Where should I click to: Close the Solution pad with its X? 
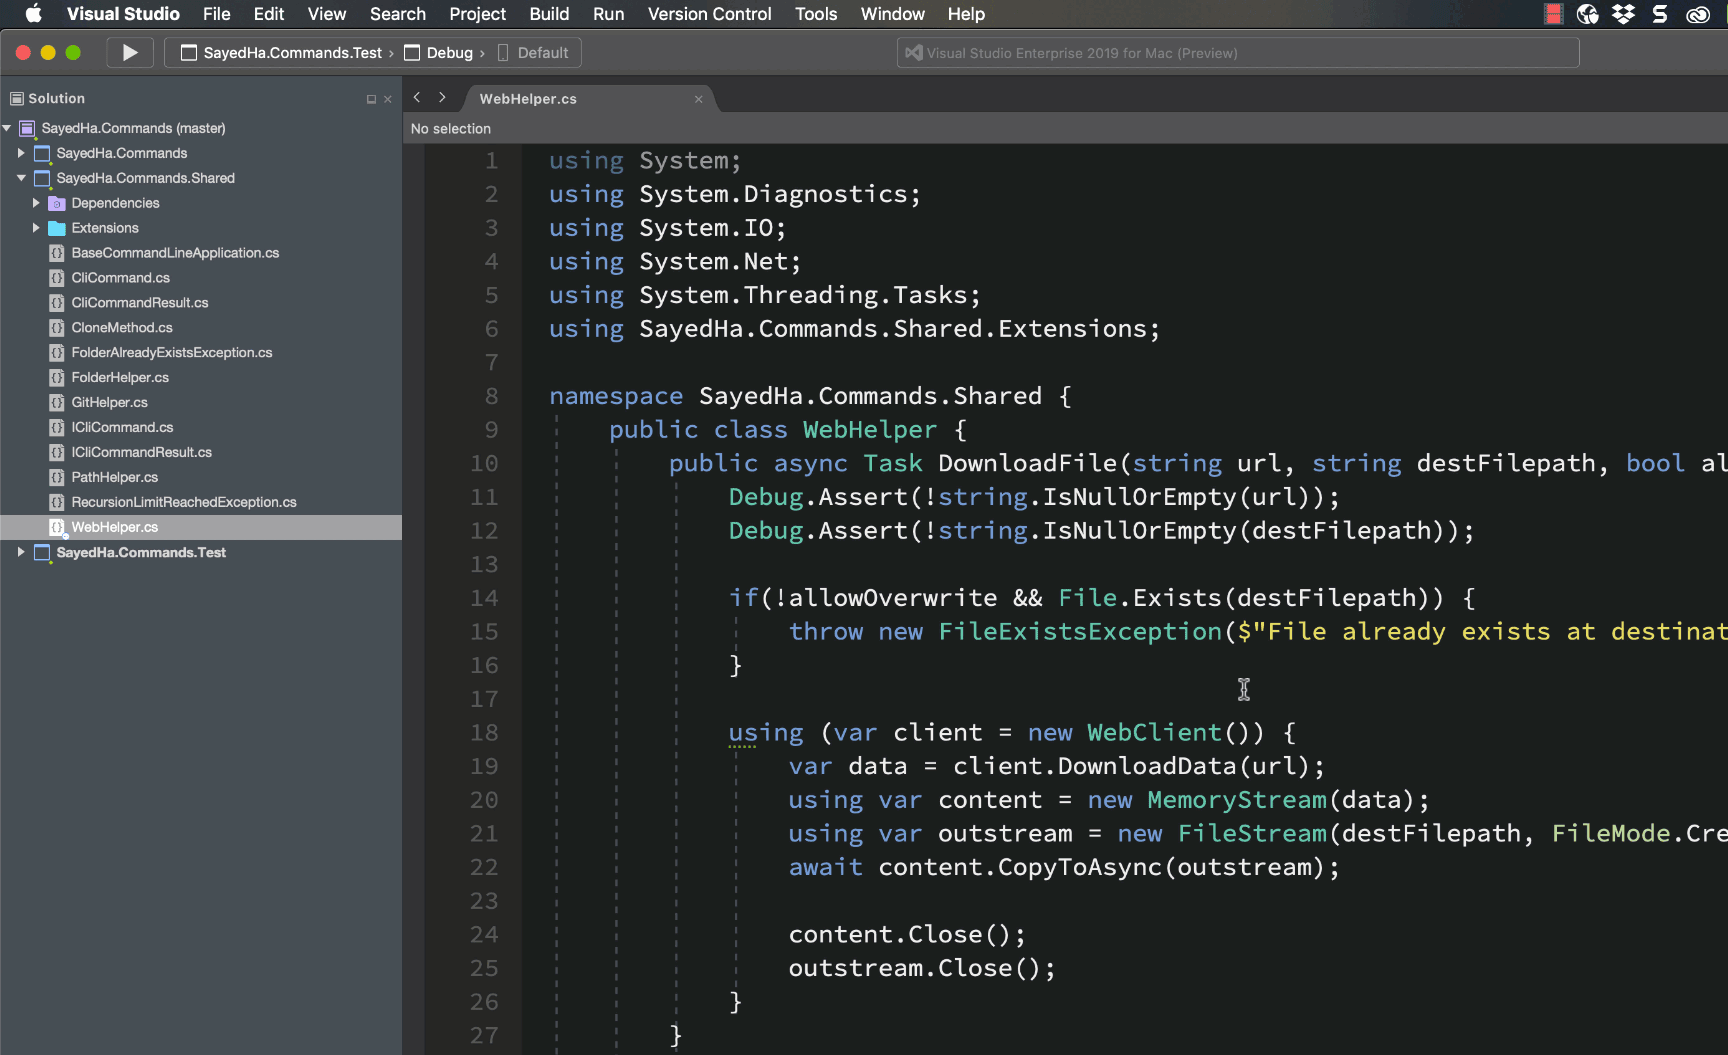(388, 99)
